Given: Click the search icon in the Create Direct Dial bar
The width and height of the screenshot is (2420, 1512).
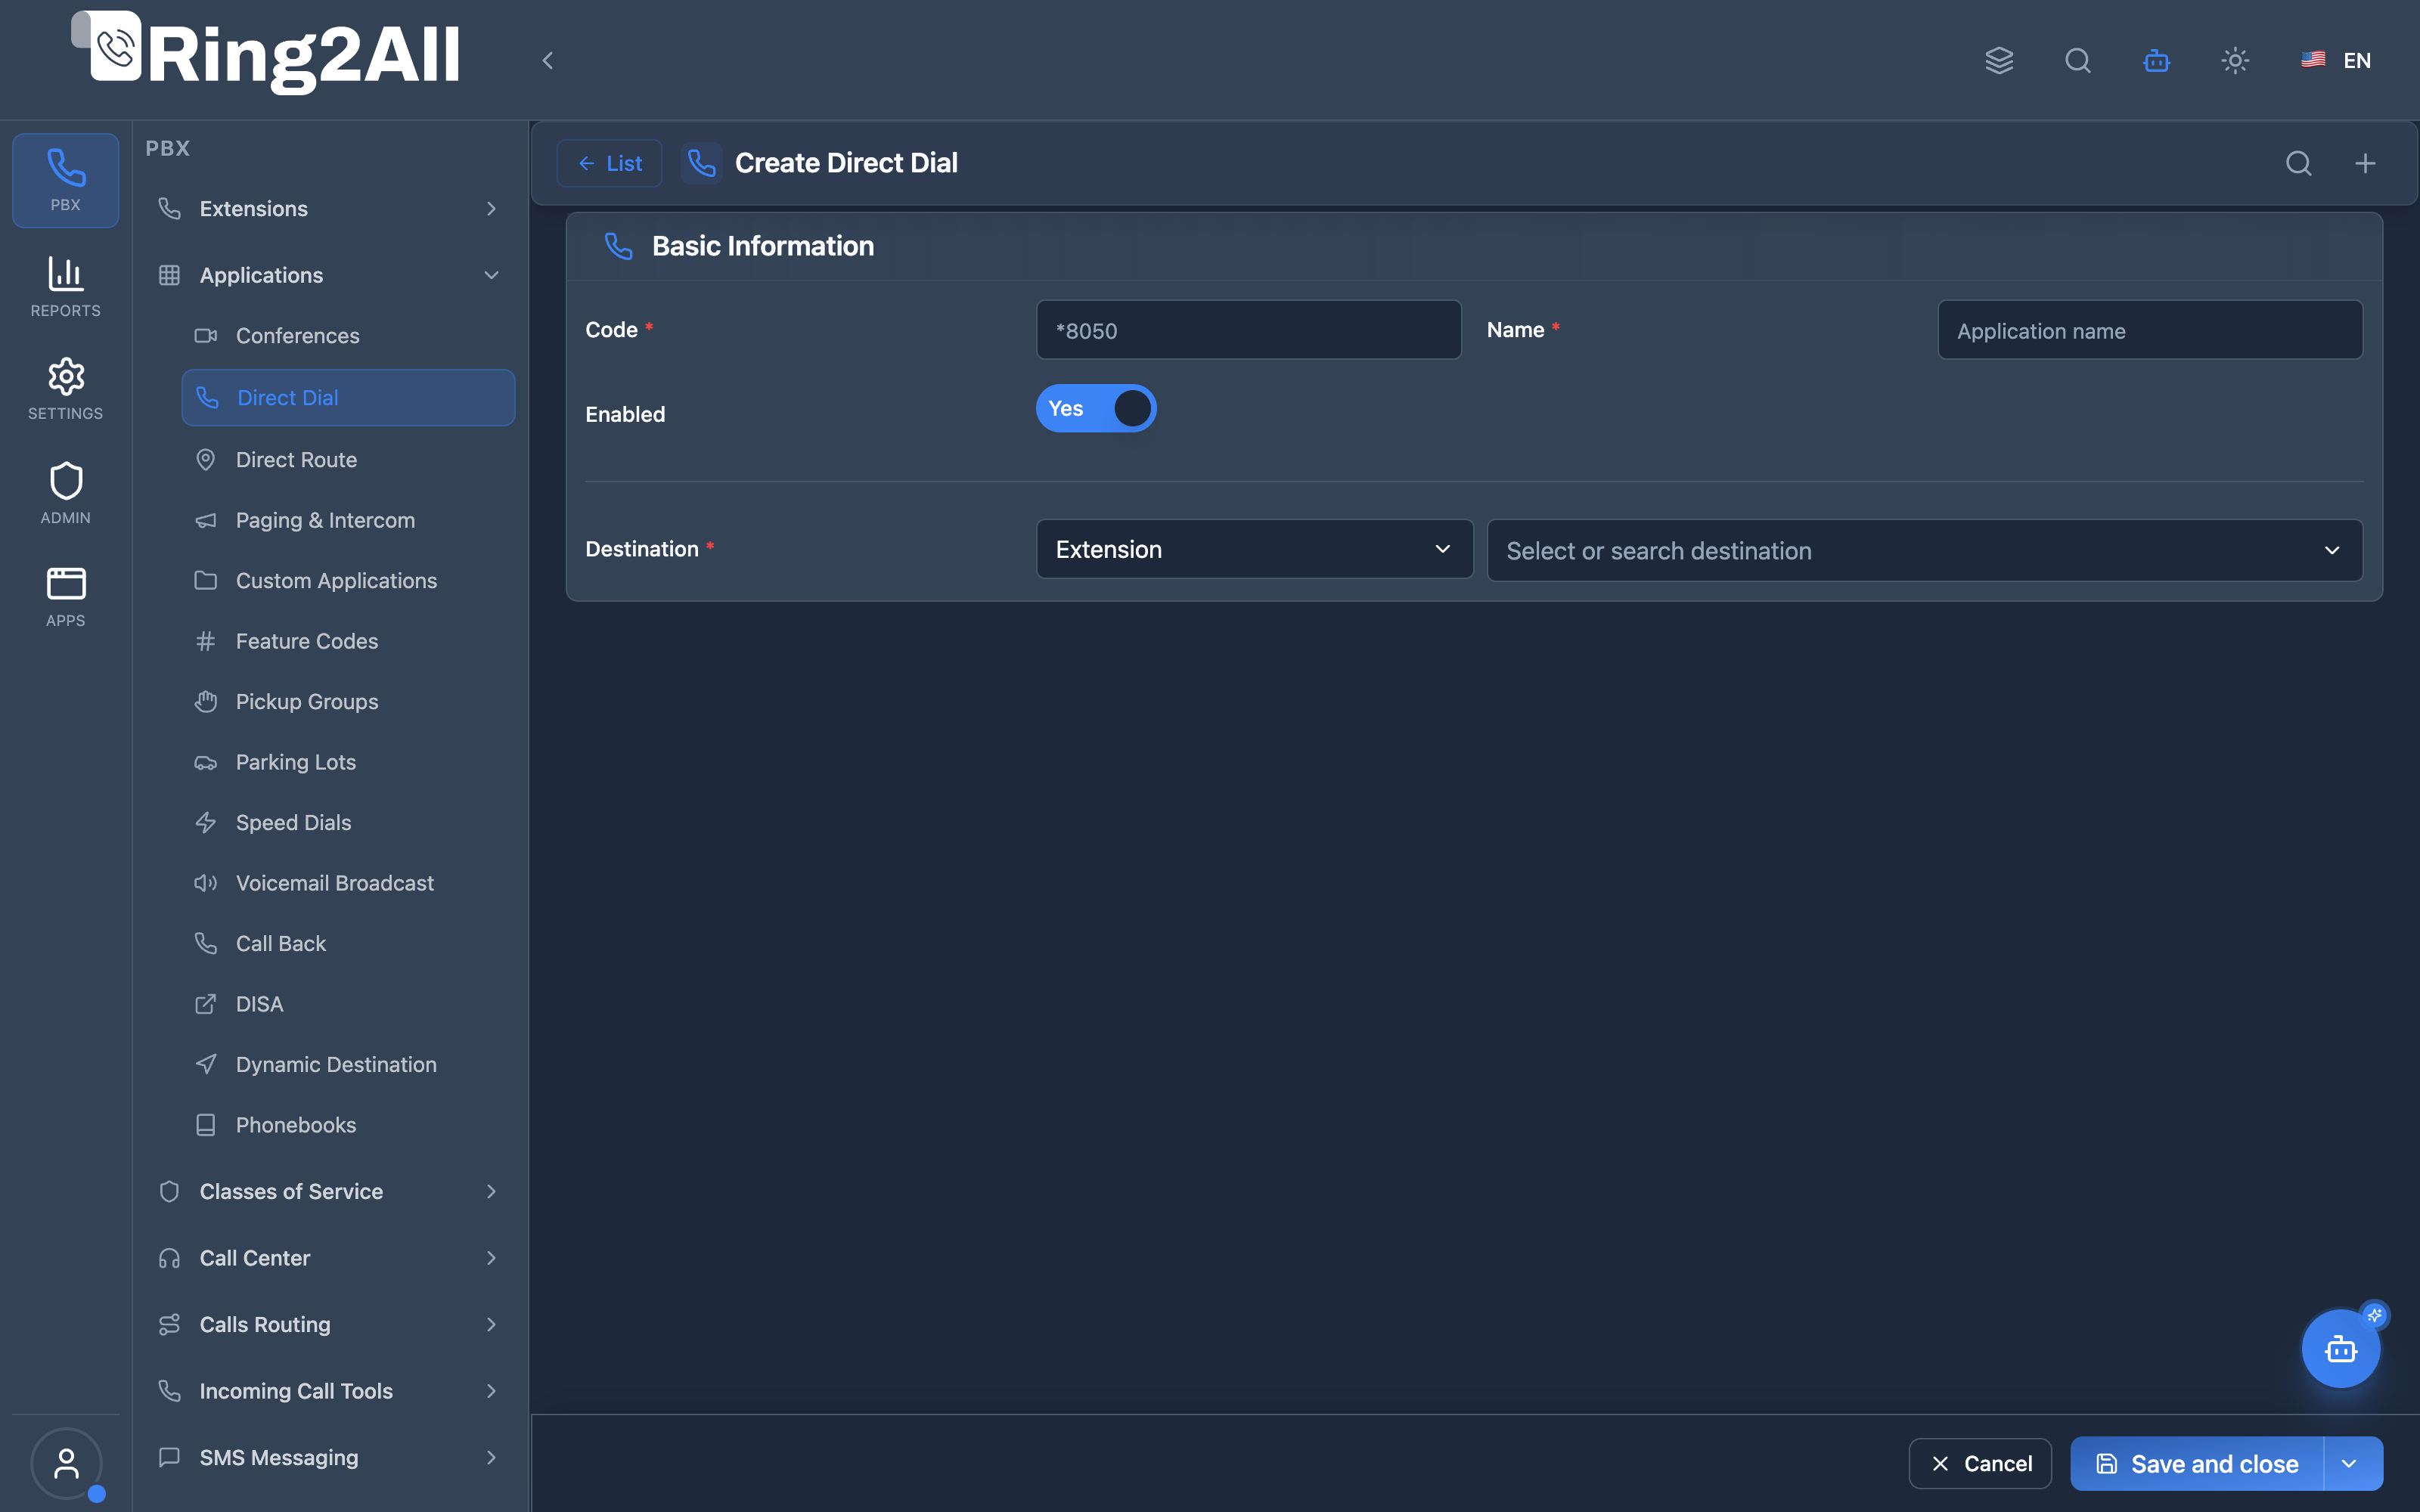Looking at the screenshot, I should pos(2299,163).
